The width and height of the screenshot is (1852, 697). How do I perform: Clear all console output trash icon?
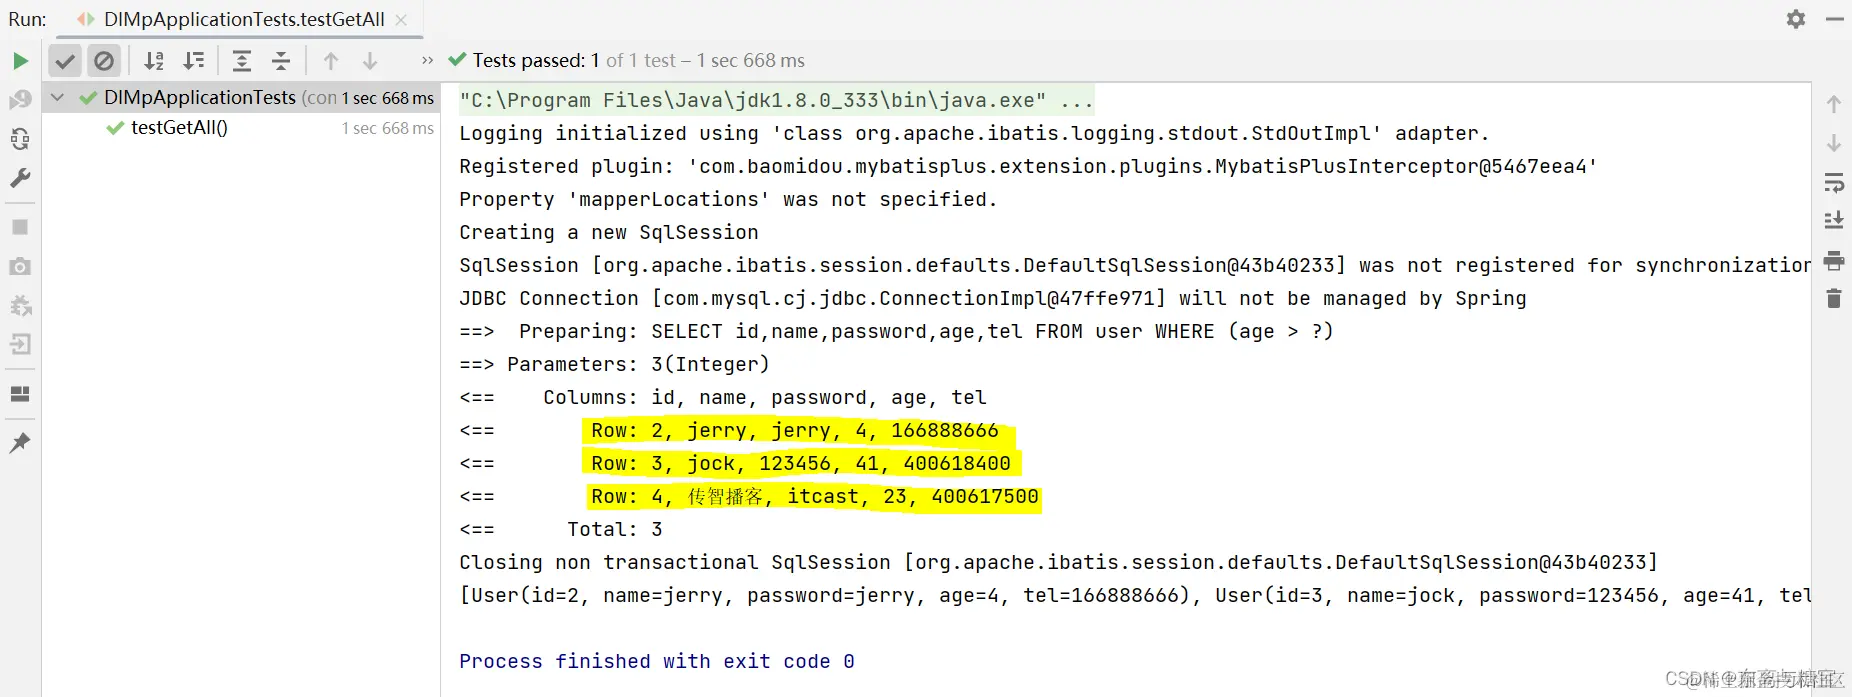click(x=1834, y=298)
